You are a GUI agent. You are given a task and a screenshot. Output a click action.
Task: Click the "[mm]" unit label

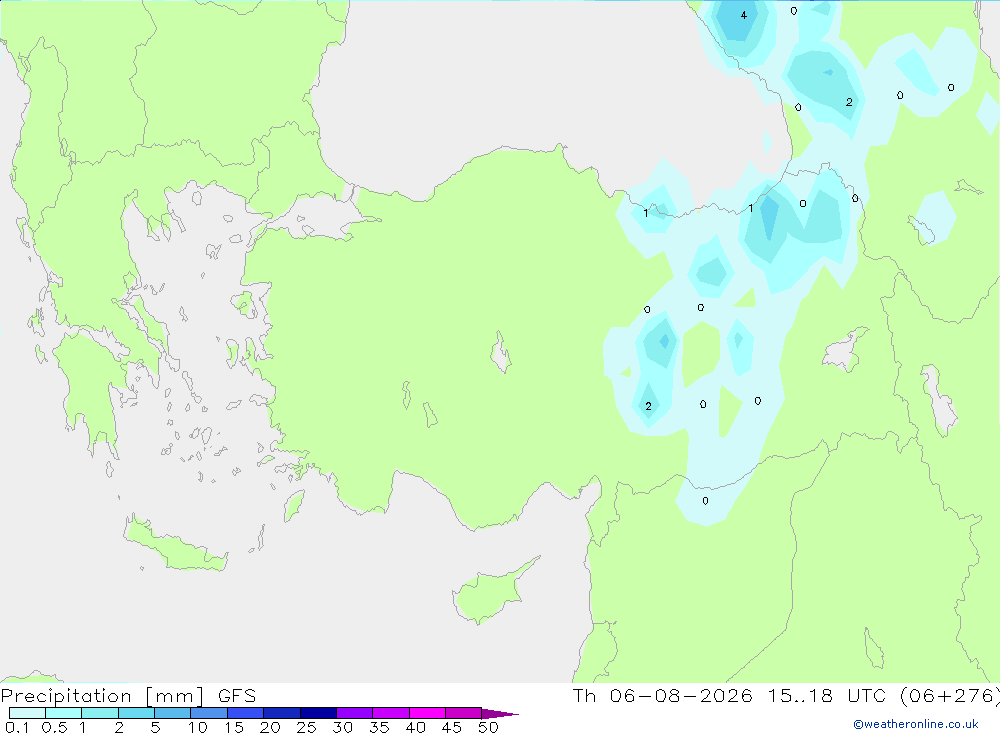[175, 696]
